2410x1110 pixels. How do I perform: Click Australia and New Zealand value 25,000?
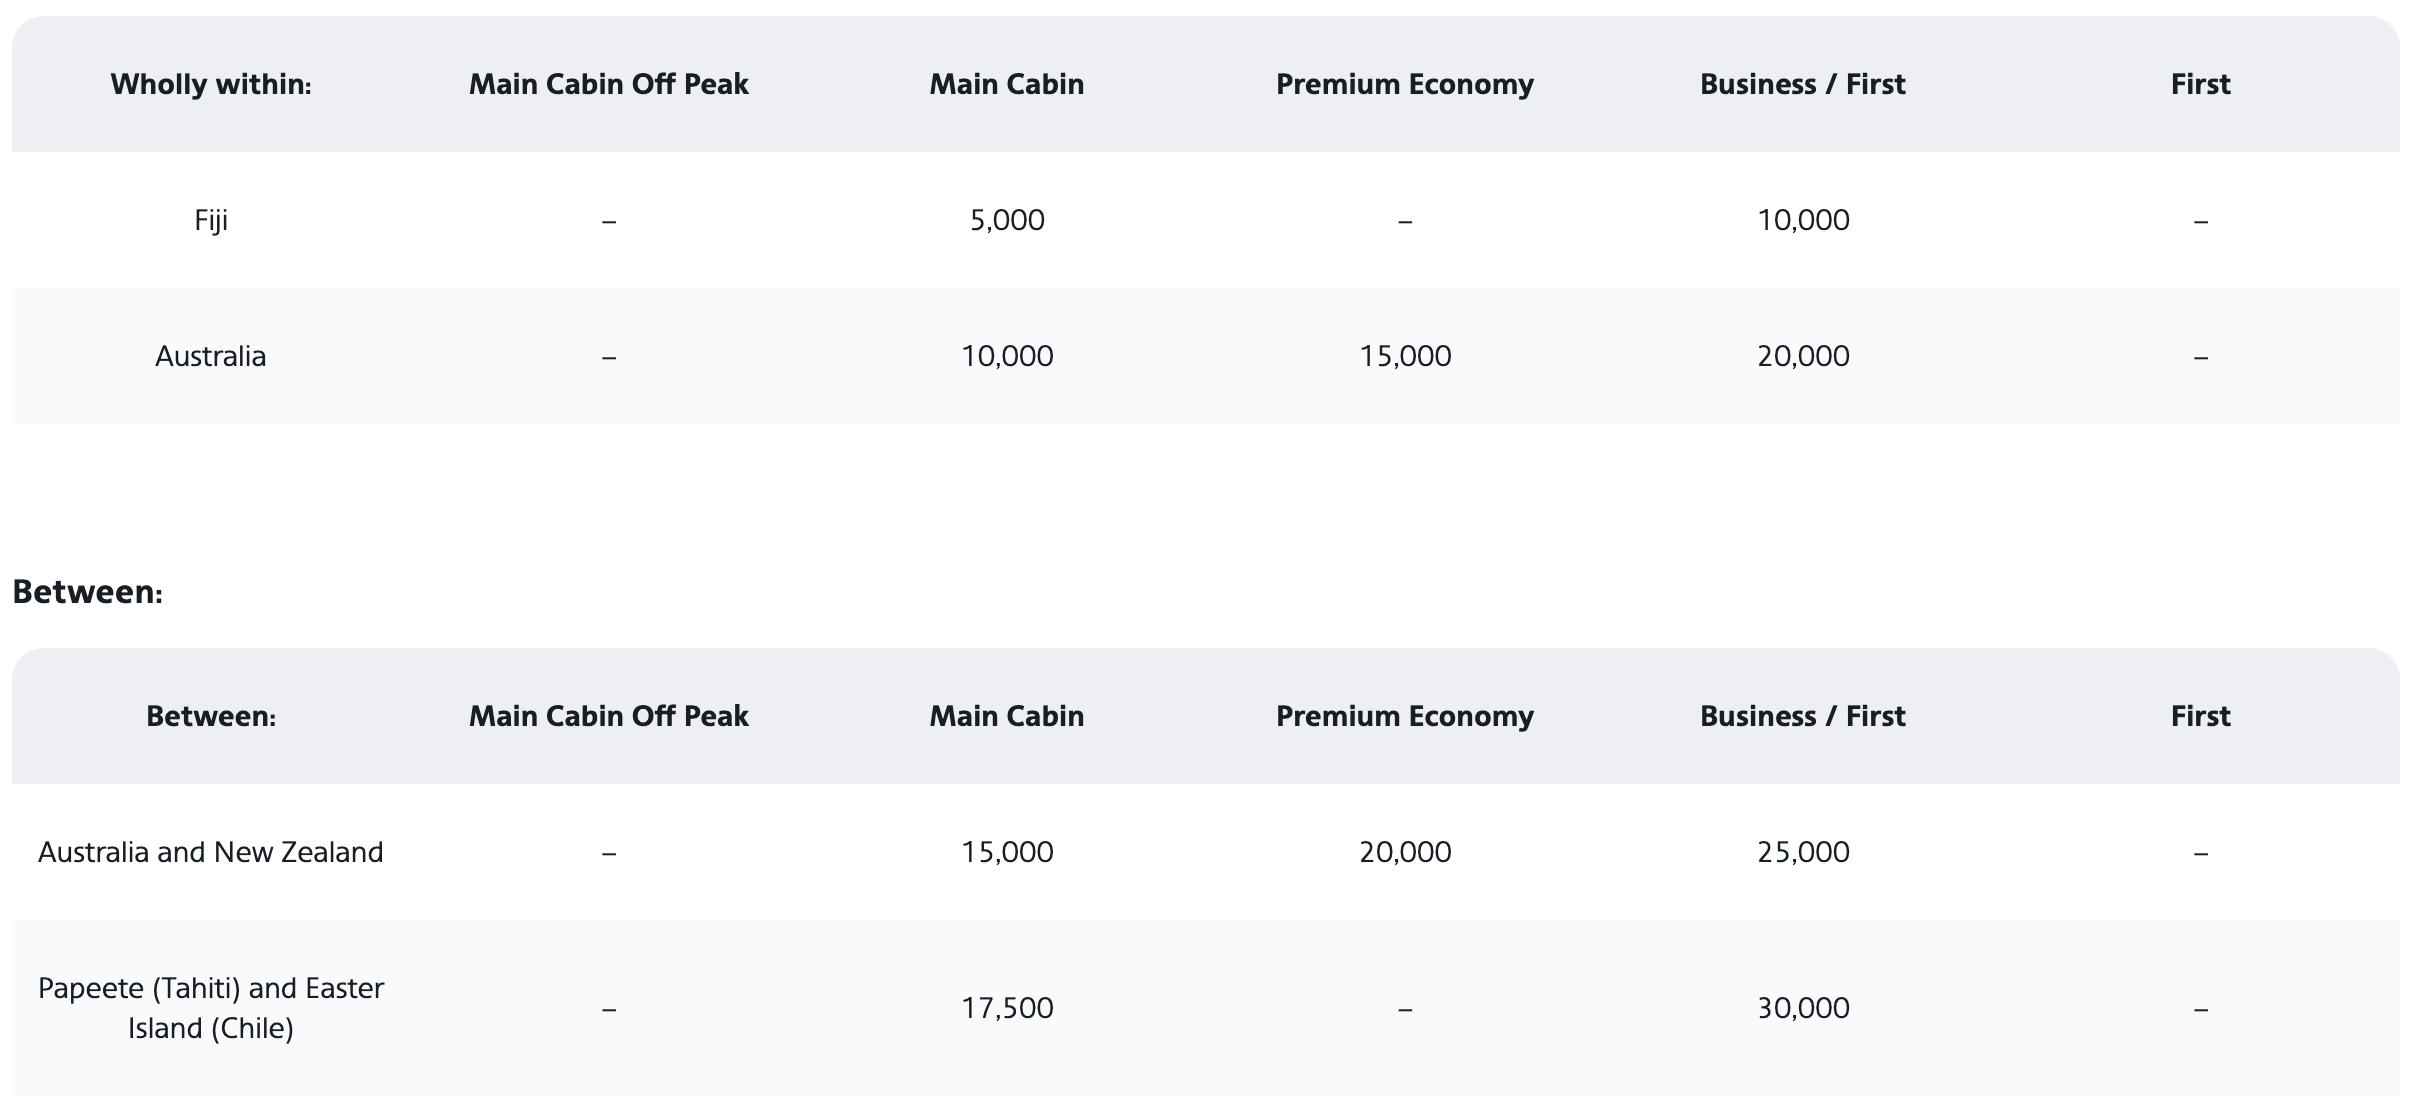1803,852
